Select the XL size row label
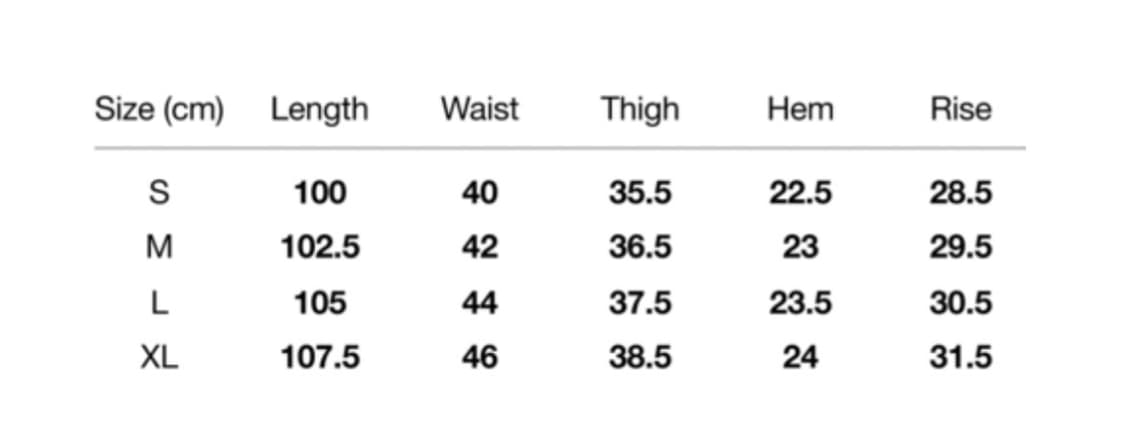The image size is (1125, 446). click(159, 357)
